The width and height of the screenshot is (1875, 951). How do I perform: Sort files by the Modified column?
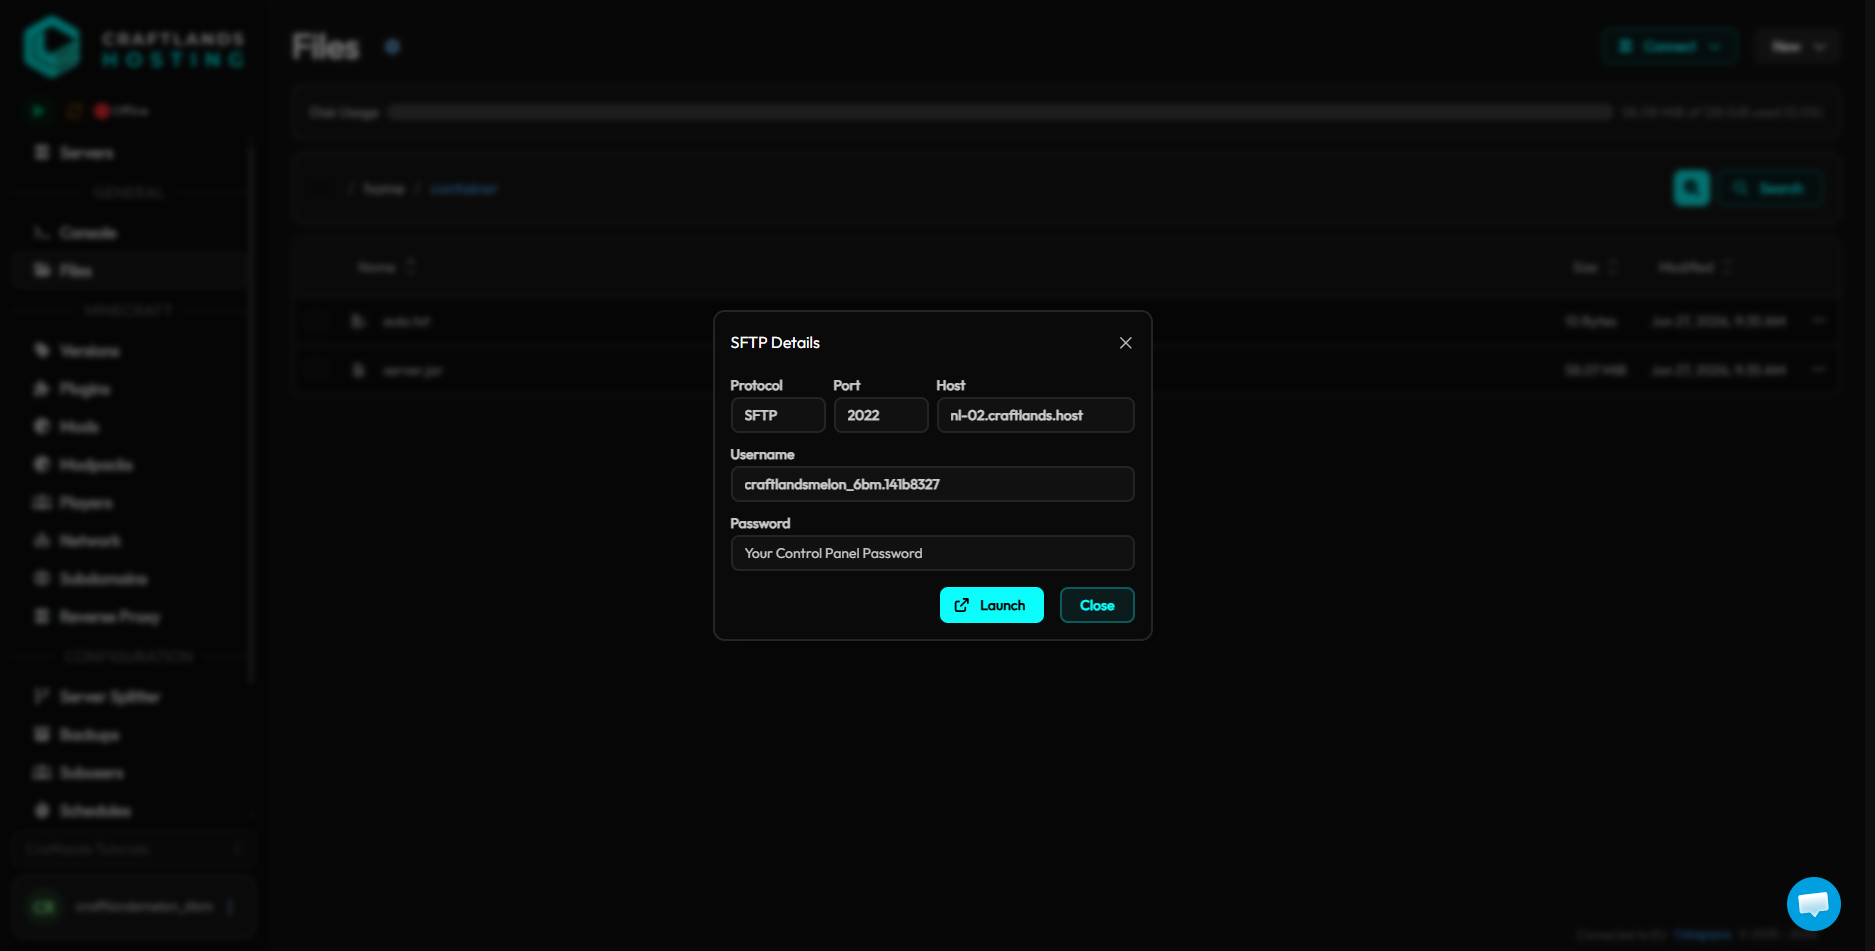[x=1695, y=267]
